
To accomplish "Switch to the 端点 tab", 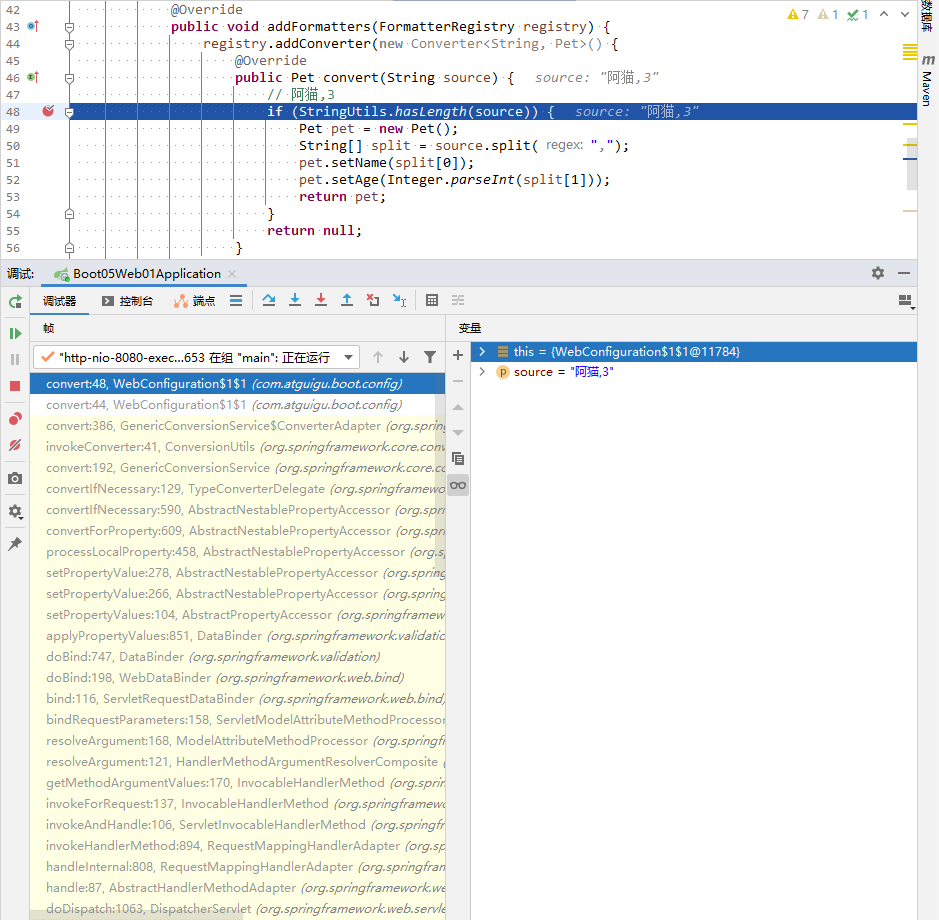I will (195, 301).
